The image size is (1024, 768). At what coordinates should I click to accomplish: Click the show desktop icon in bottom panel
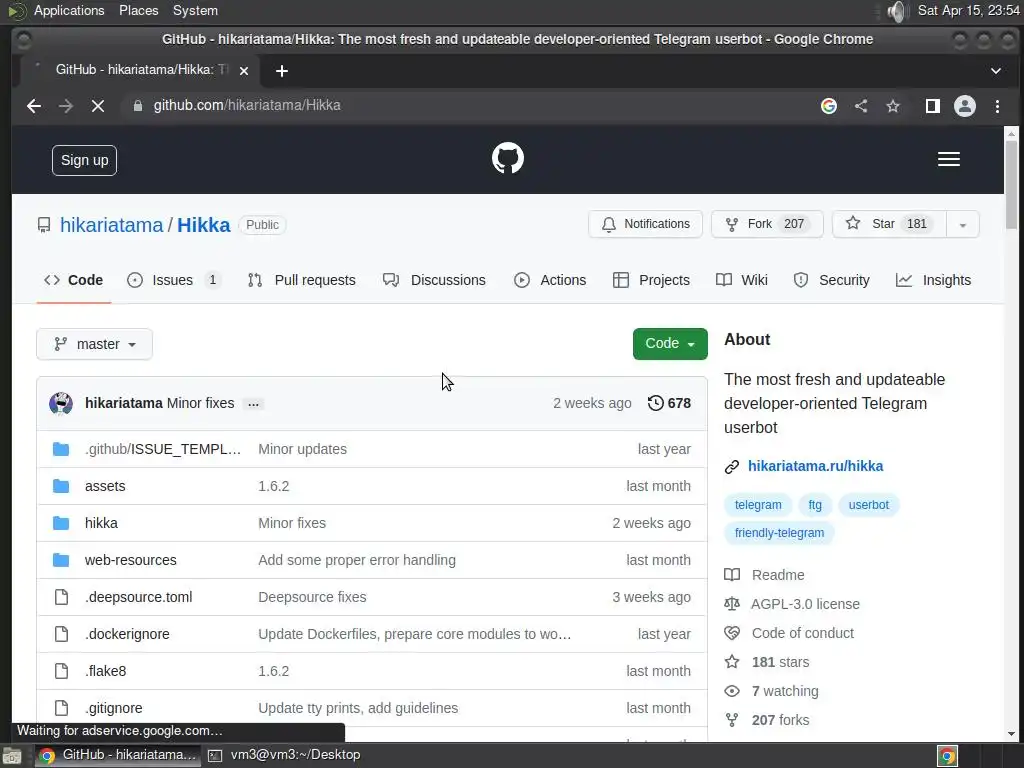[12, 756]
